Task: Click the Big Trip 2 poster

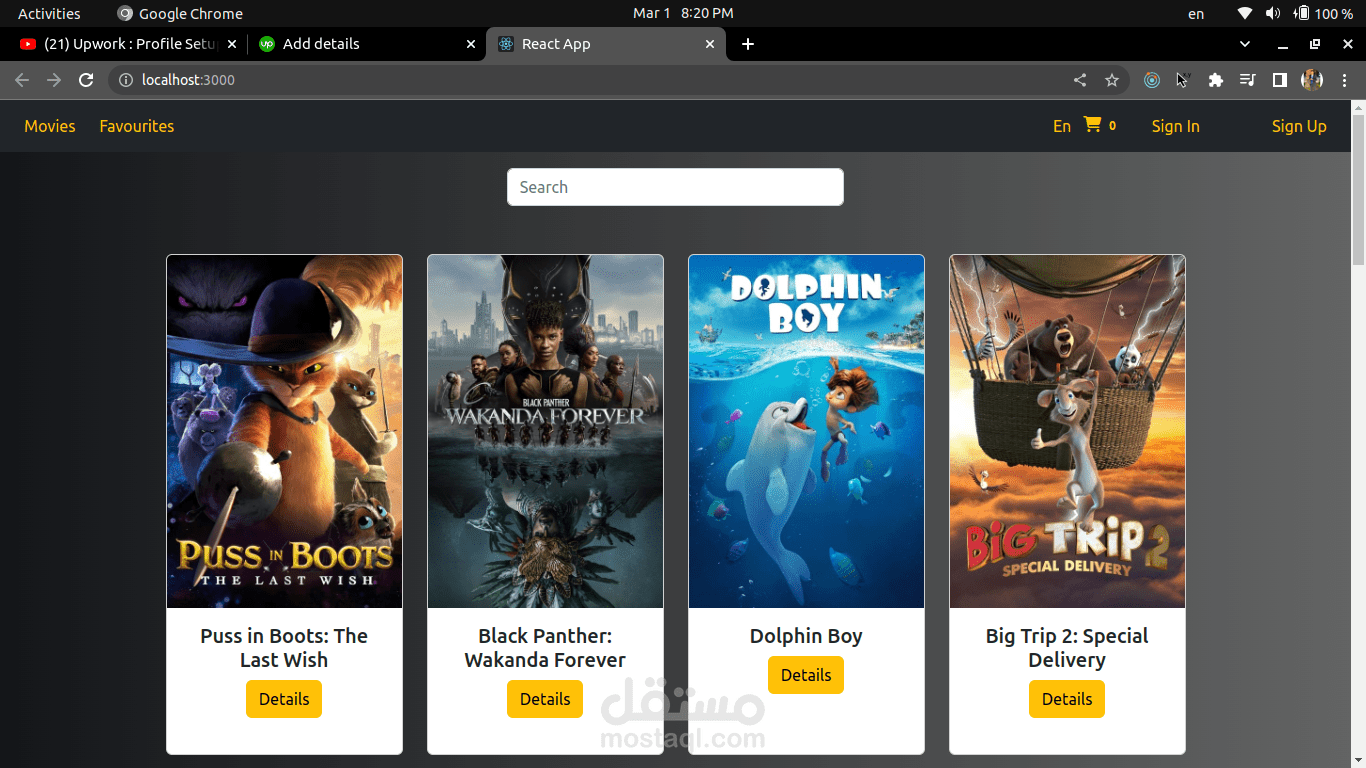Action: point(1067,431)
